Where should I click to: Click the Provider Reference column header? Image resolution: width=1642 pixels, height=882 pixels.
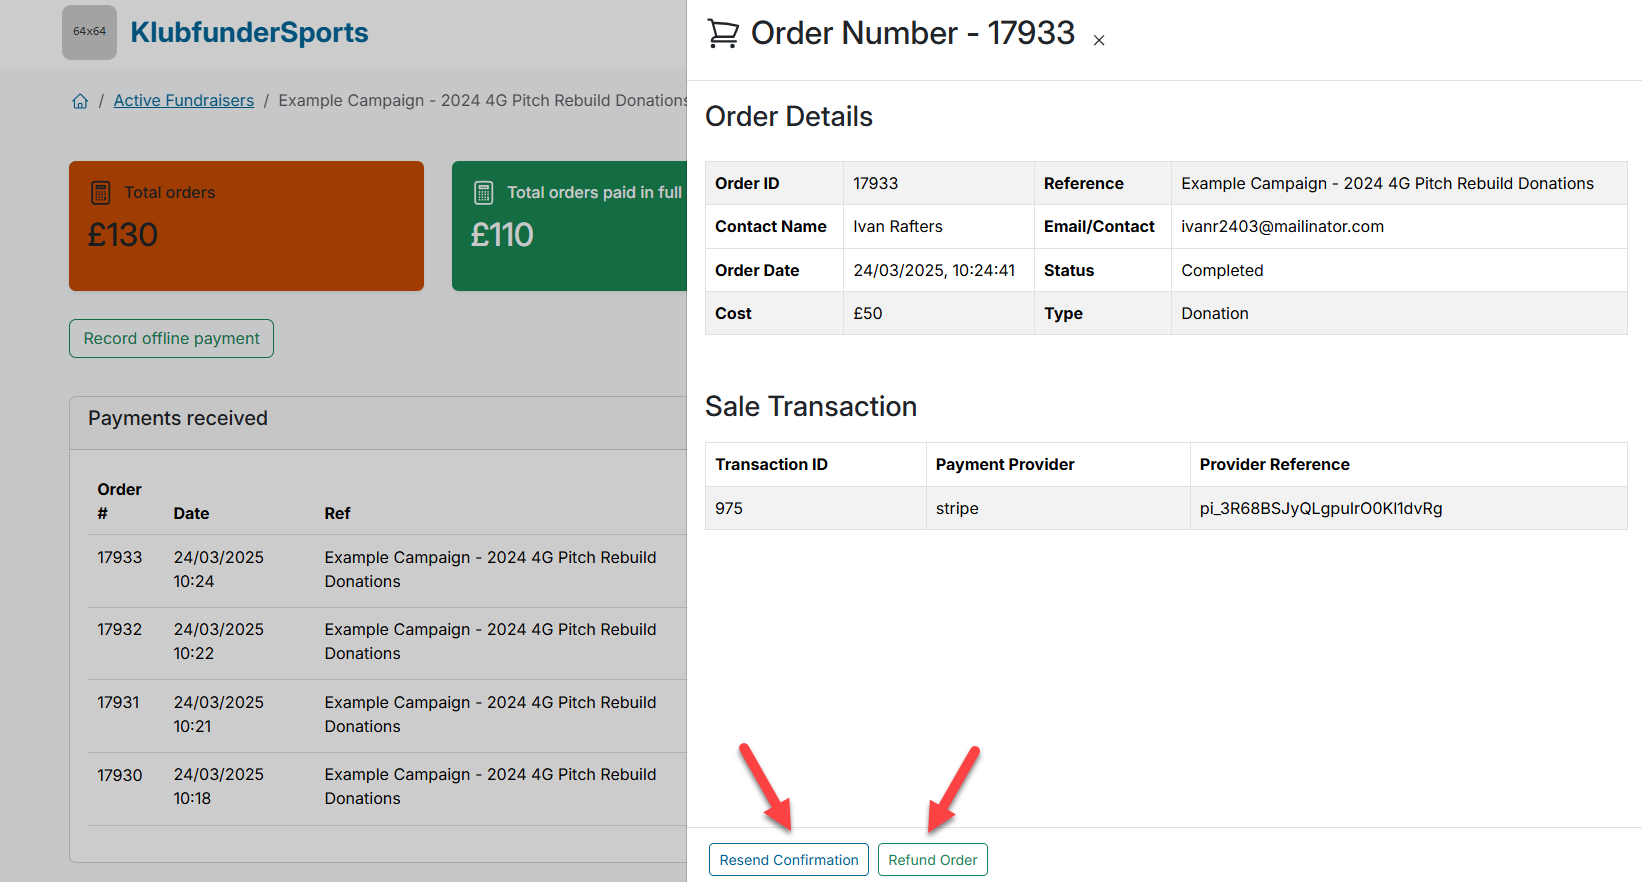coord(1275,464)
